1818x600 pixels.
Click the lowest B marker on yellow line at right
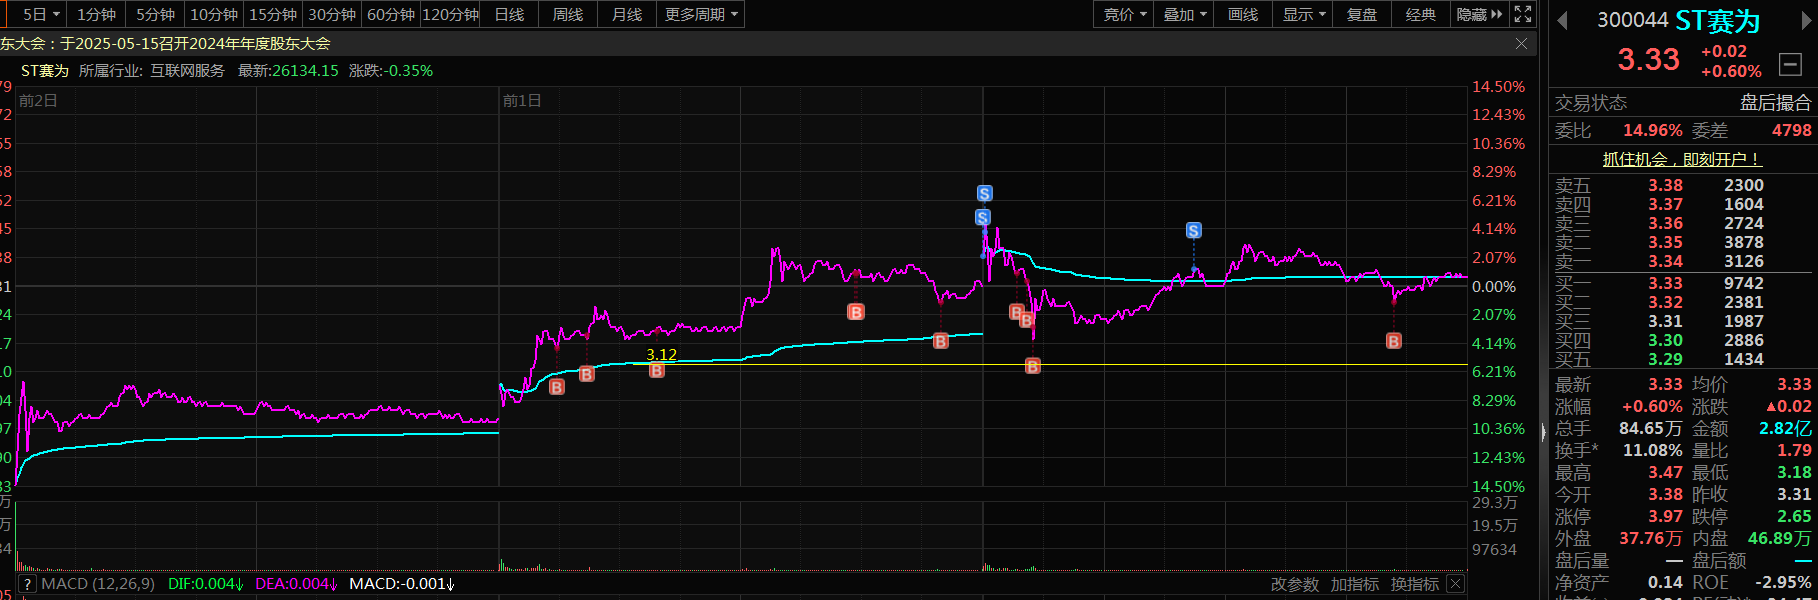pyautogui.click(x=1033, y=367)
